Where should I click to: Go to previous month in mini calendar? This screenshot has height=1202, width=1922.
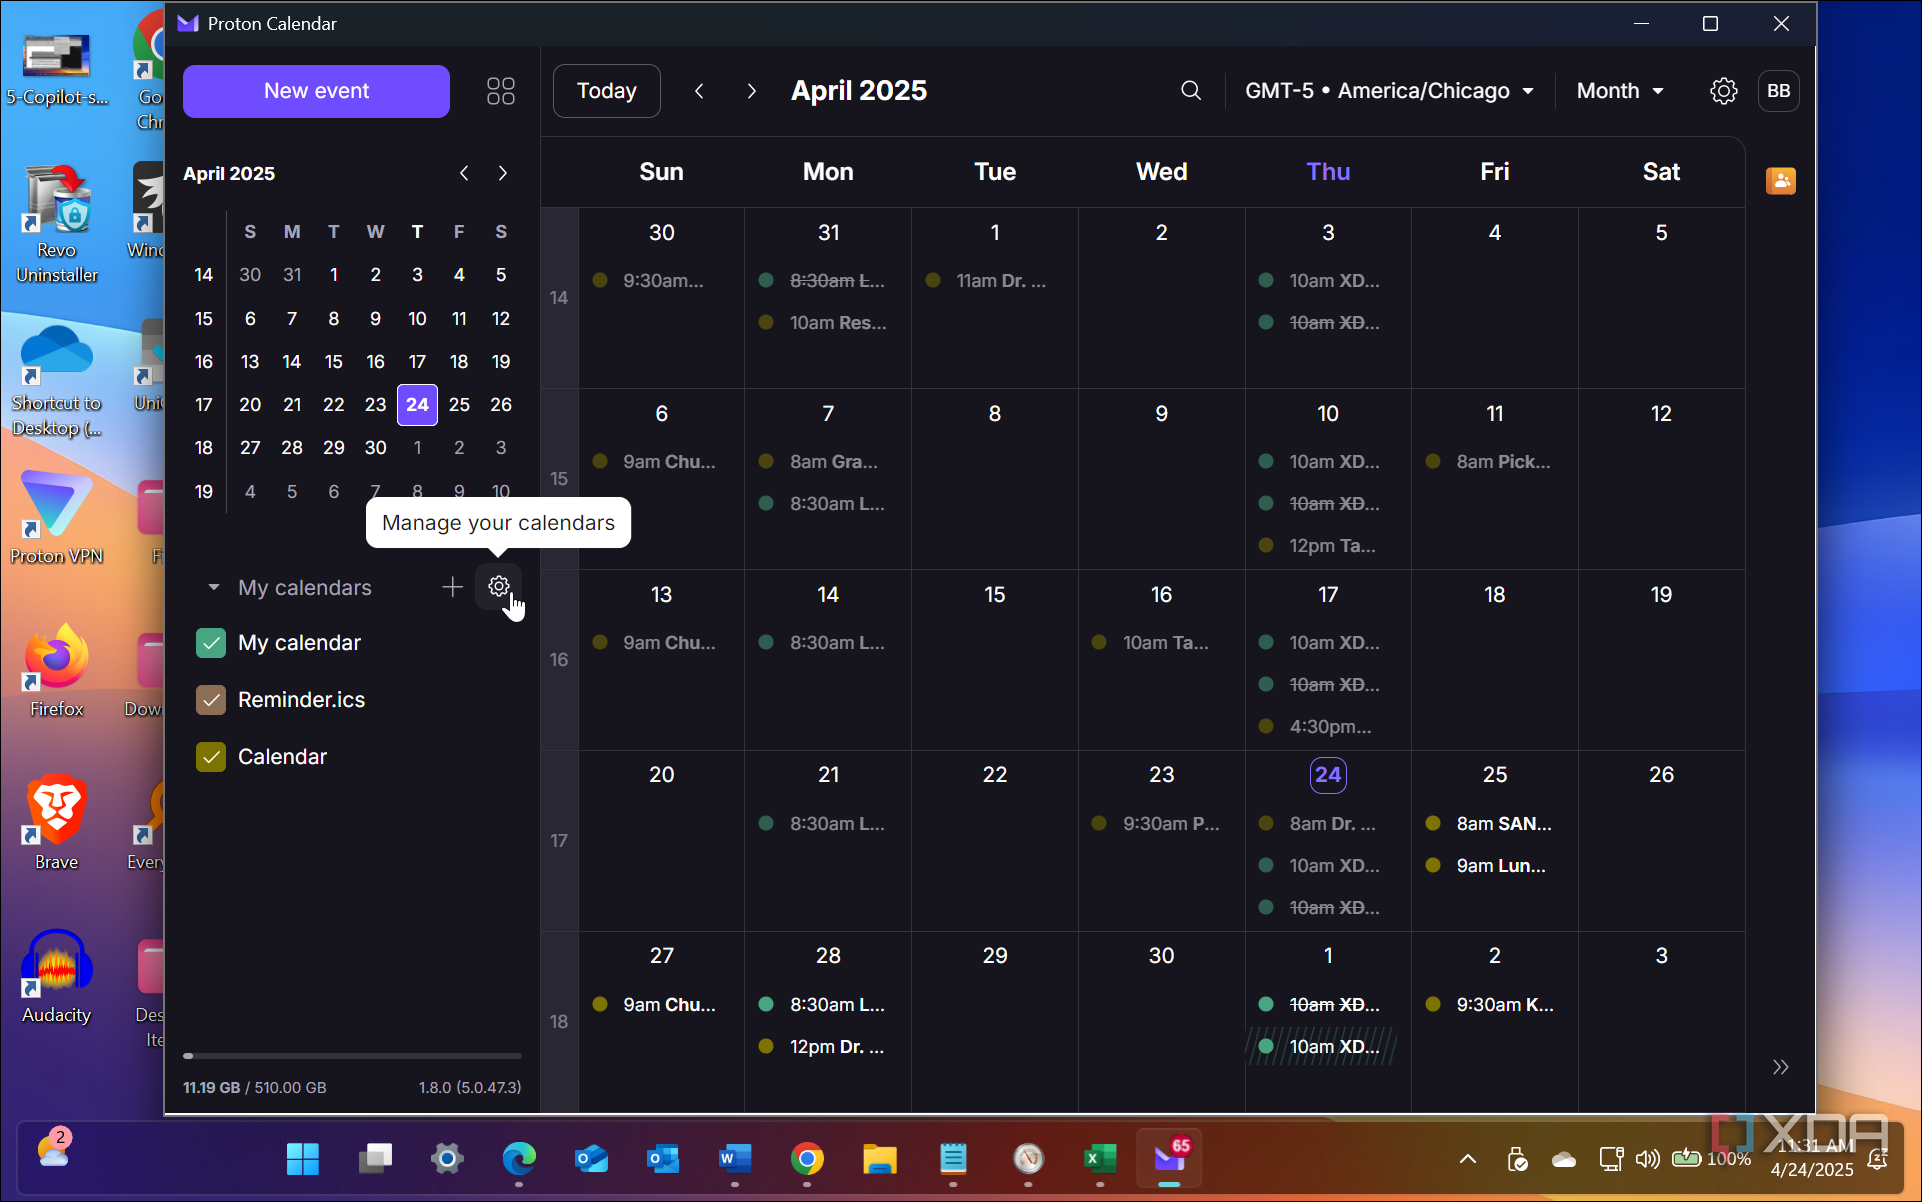coord(464,173)
